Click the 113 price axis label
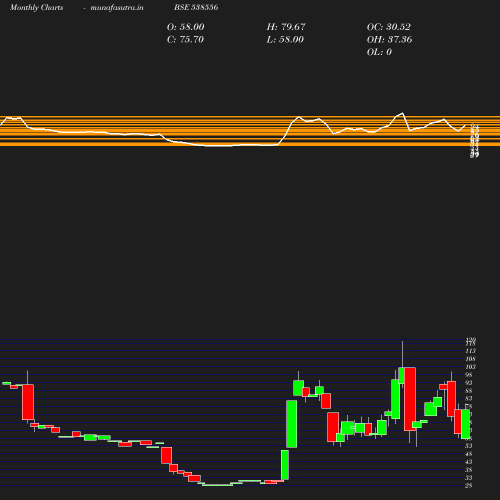The image size is (500, 500). point(470,351)
